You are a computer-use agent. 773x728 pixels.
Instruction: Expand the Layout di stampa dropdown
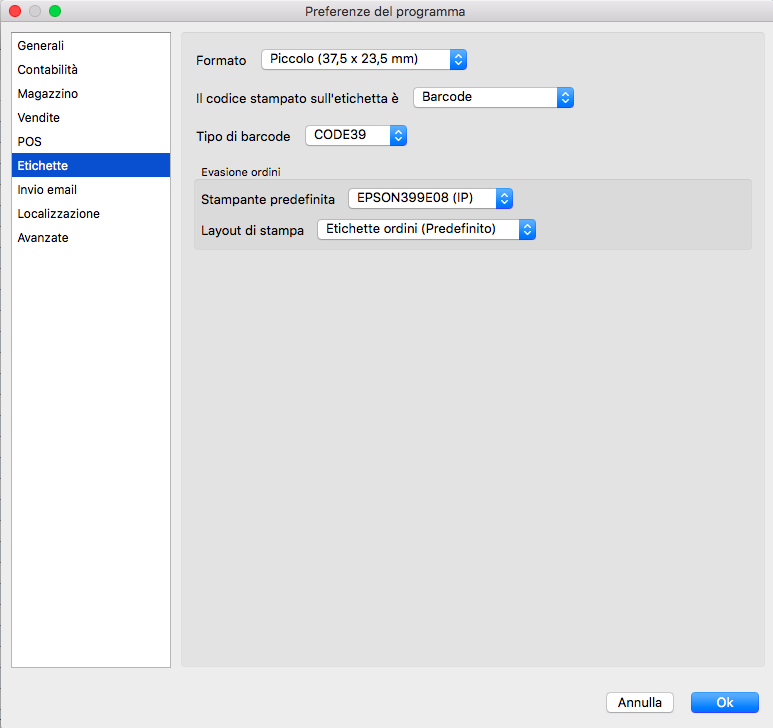(426, 229)
